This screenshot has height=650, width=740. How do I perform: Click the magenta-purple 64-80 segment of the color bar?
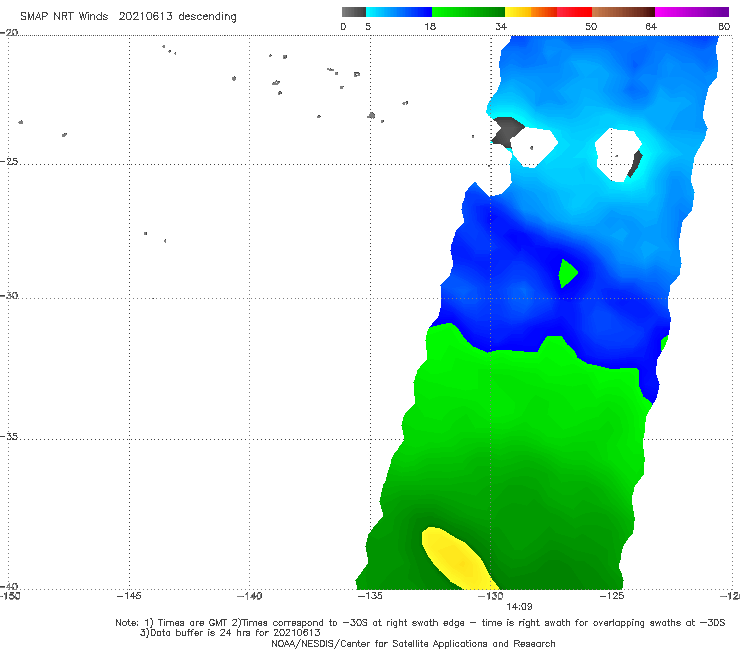(x=692, y=12)
